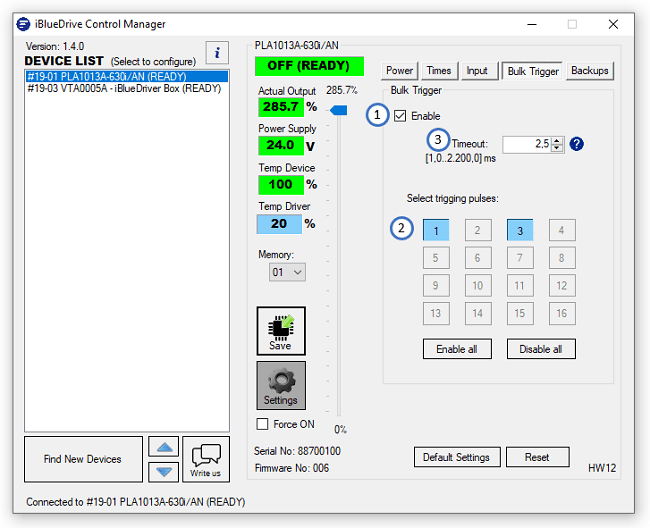Toggle trigging pulse 7 on
Image resolution: width=650 pixels, height=528 pixels.
tap(520, 258)
